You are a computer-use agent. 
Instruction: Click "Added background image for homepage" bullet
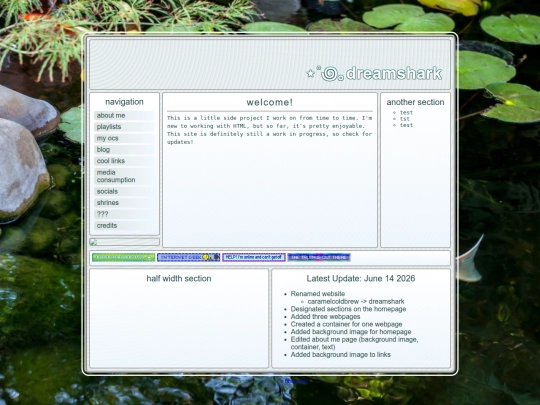tap(351, 332)
